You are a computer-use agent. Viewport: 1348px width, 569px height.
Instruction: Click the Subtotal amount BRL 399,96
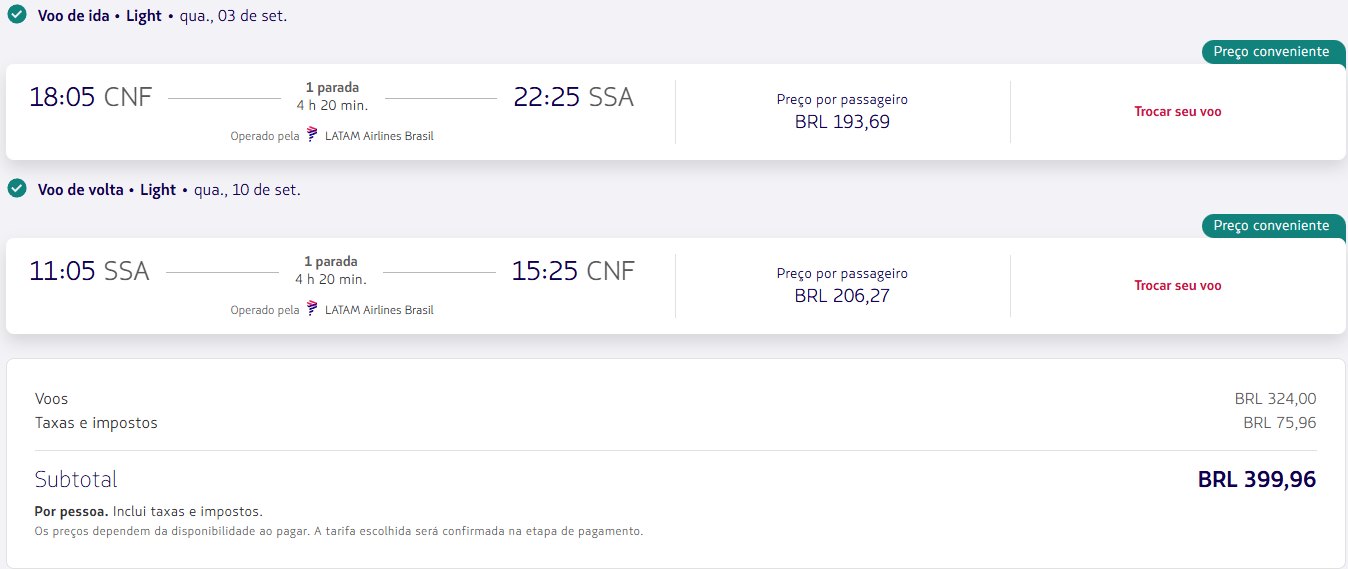click(x=1257, y=480)
